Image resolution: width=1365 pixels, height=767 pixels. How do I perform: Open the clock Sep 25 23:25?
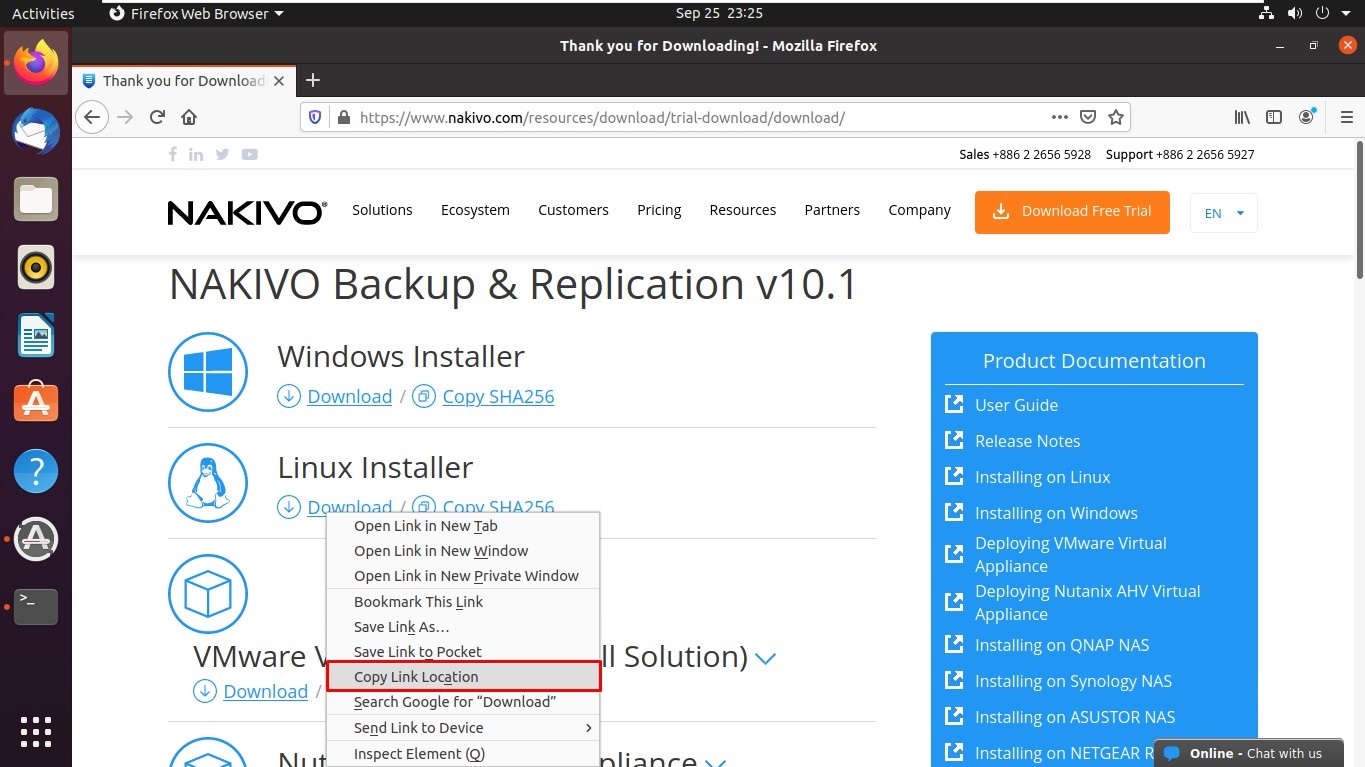coord(719,13)
